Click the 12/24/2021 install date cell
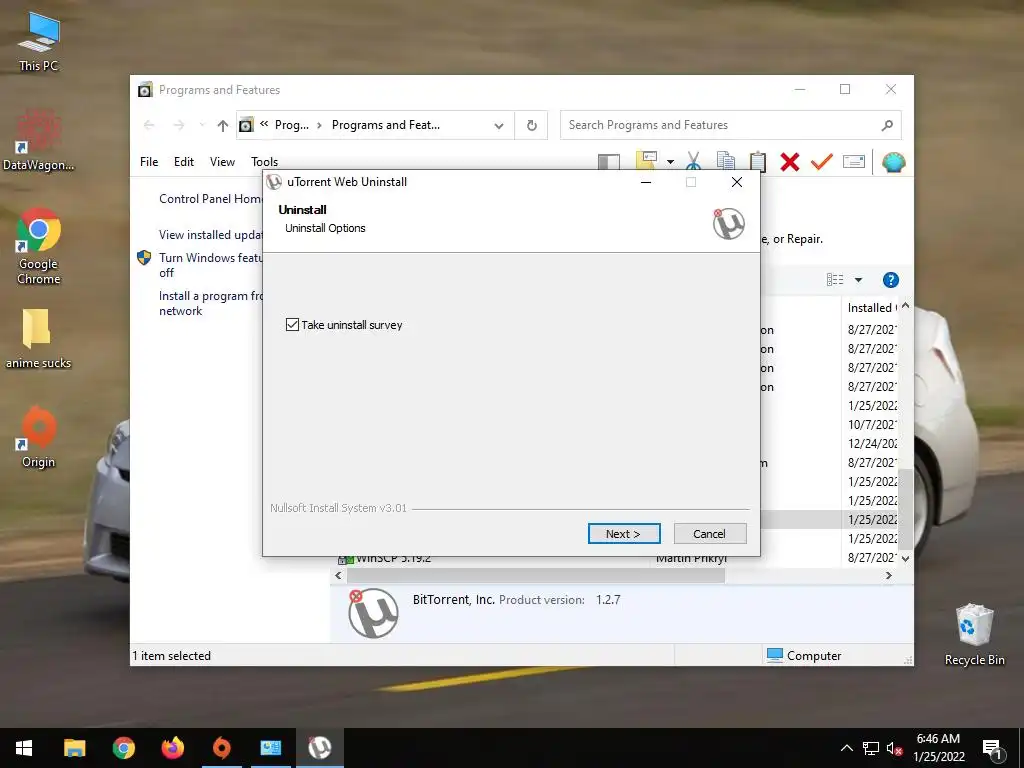This screenshot has height=768, width=1024. 872,443
